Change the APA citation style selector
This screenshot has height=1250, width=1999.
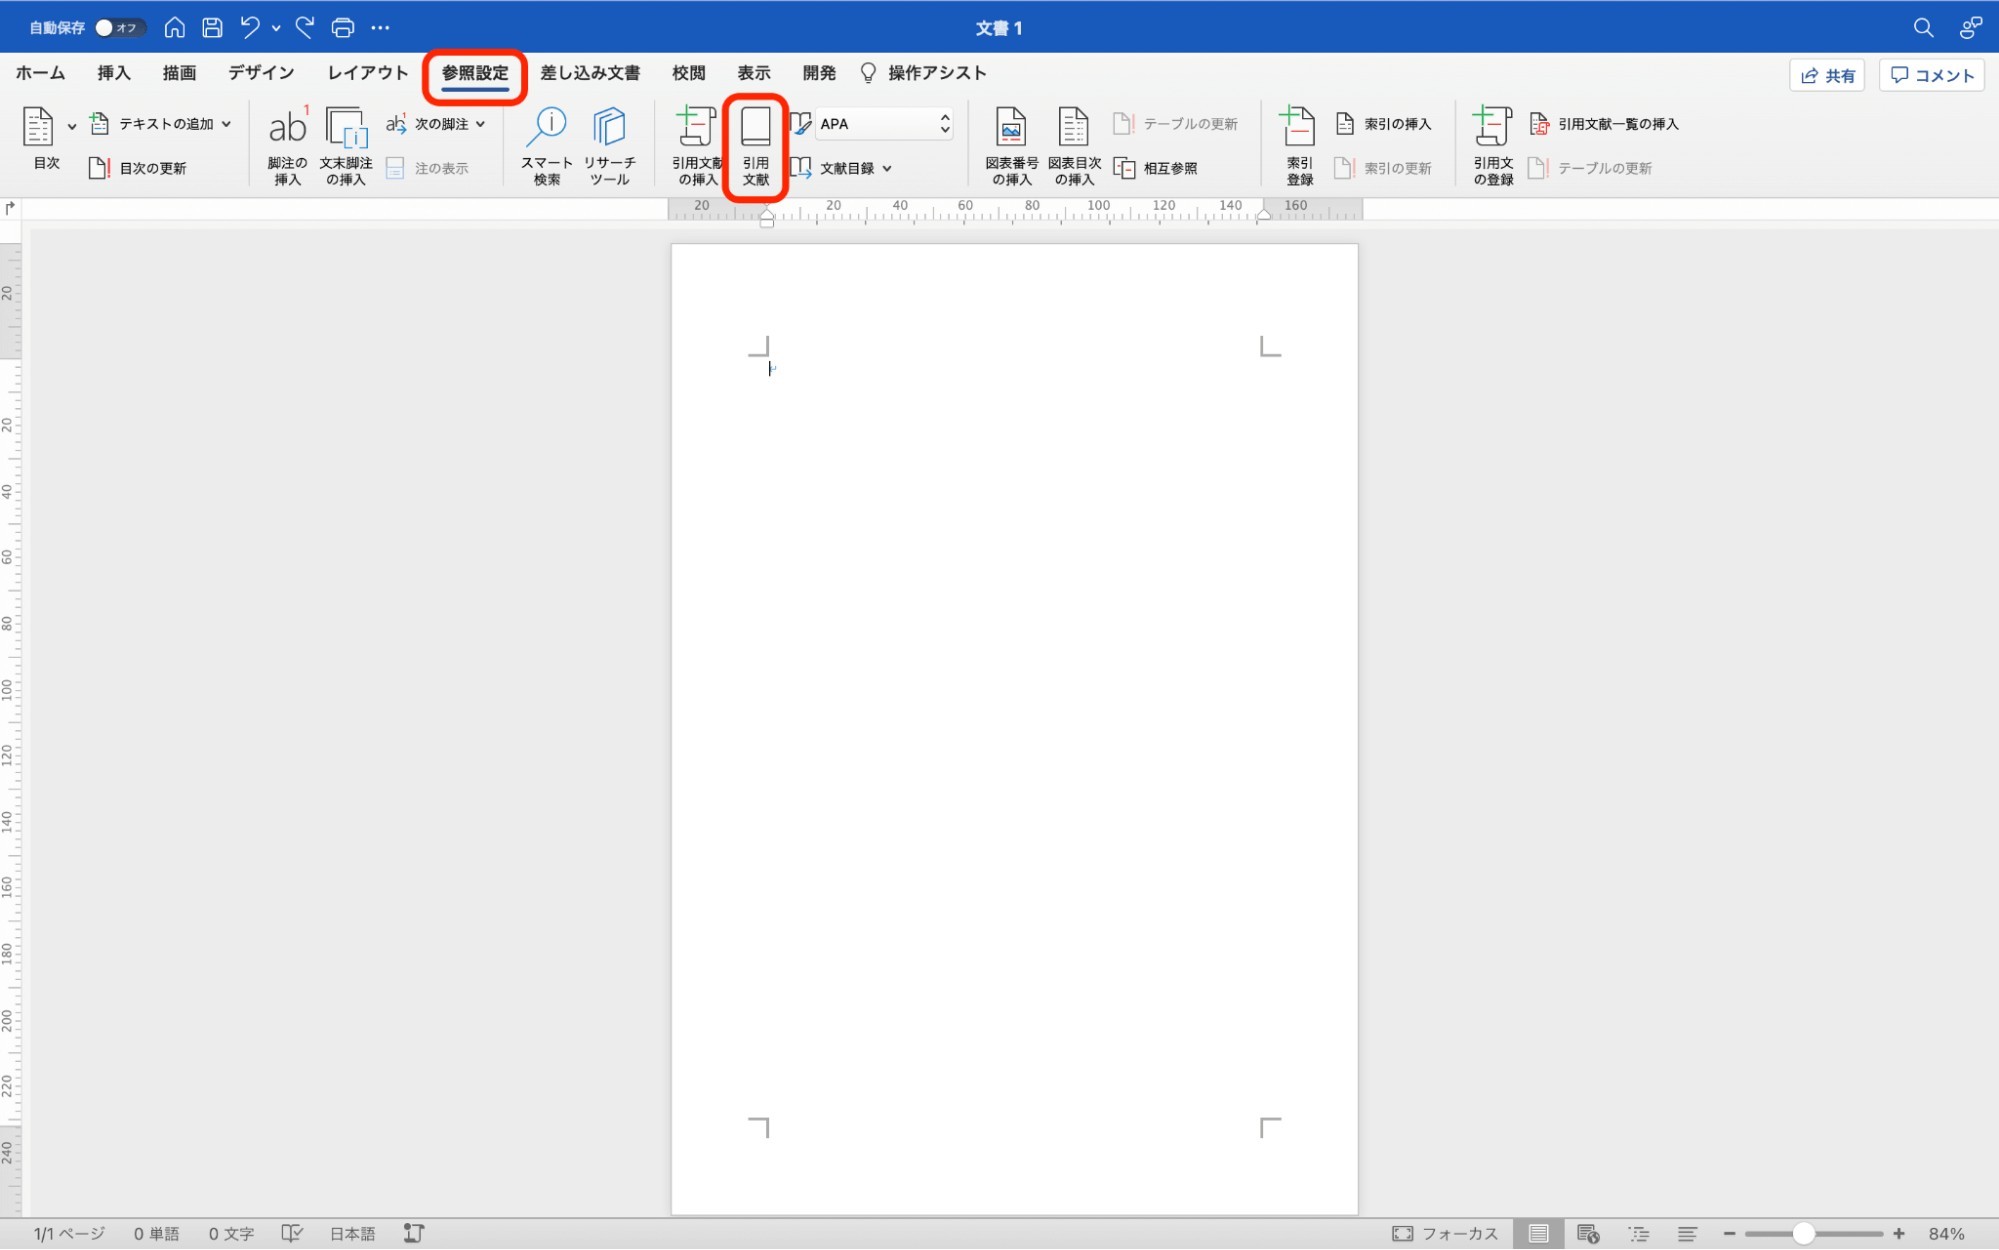[884, 124]
